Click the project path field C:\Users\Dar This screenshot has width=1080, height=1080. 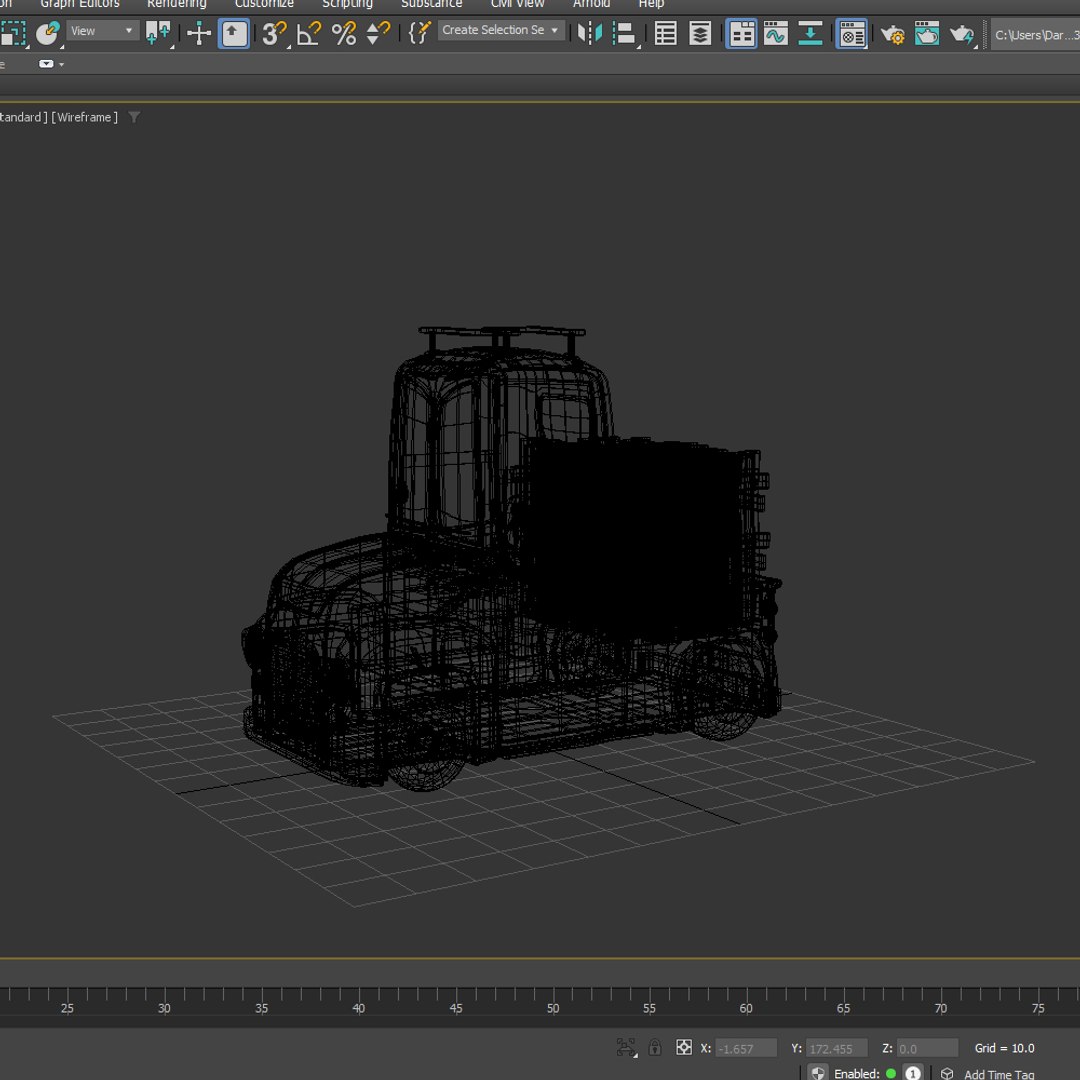1036,35
